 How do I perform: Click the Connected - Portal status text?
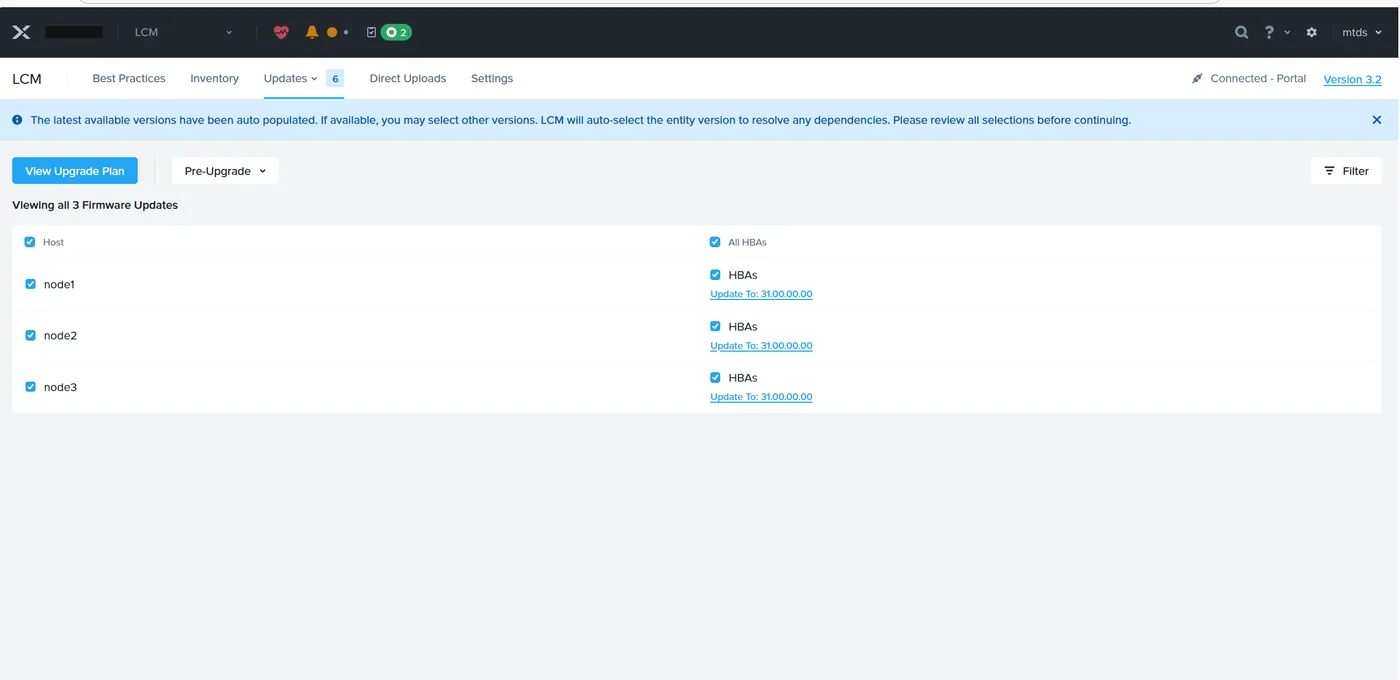[1258, 78]
